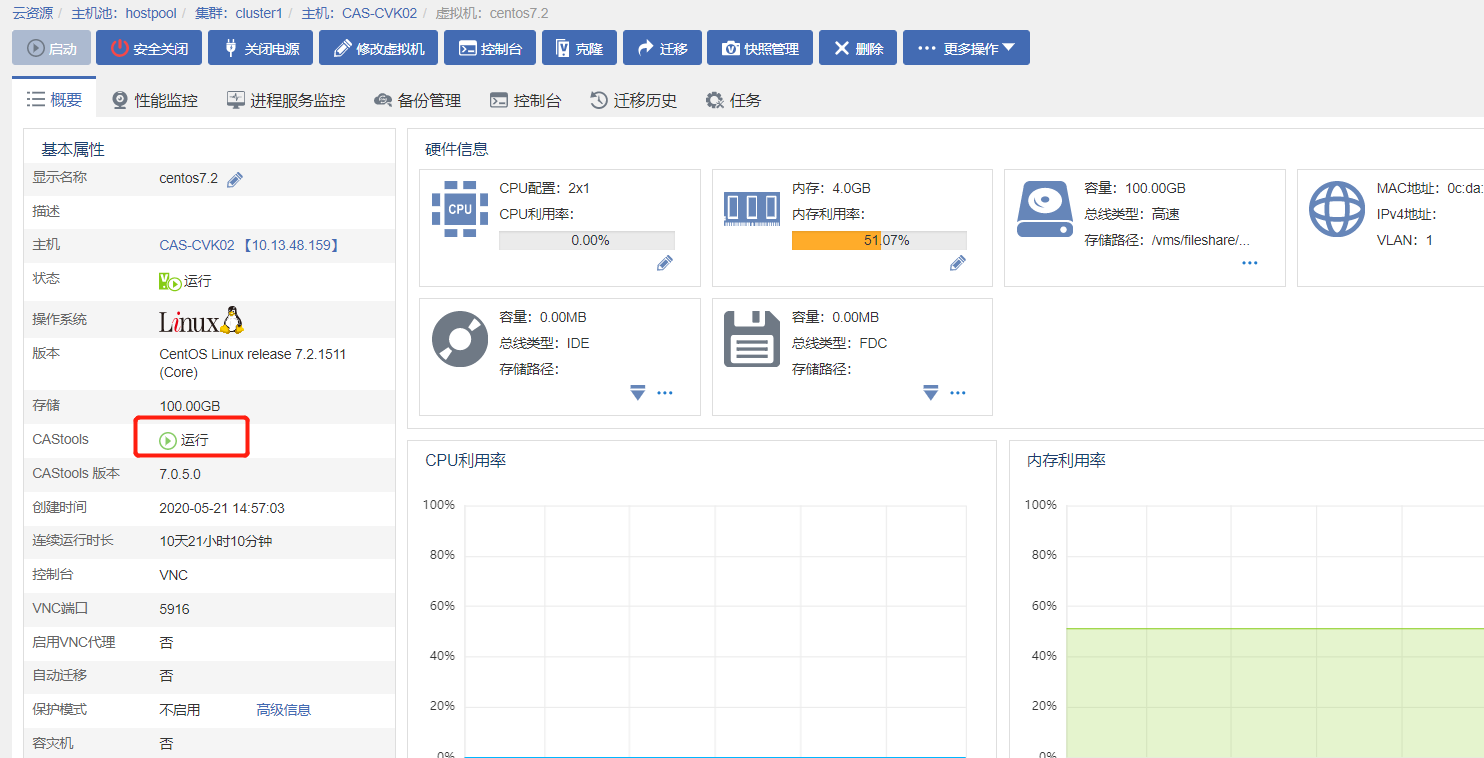Open the IDE optical drive's more options dots
Screen dimensions: 1484x758
[x=665, y=393]
